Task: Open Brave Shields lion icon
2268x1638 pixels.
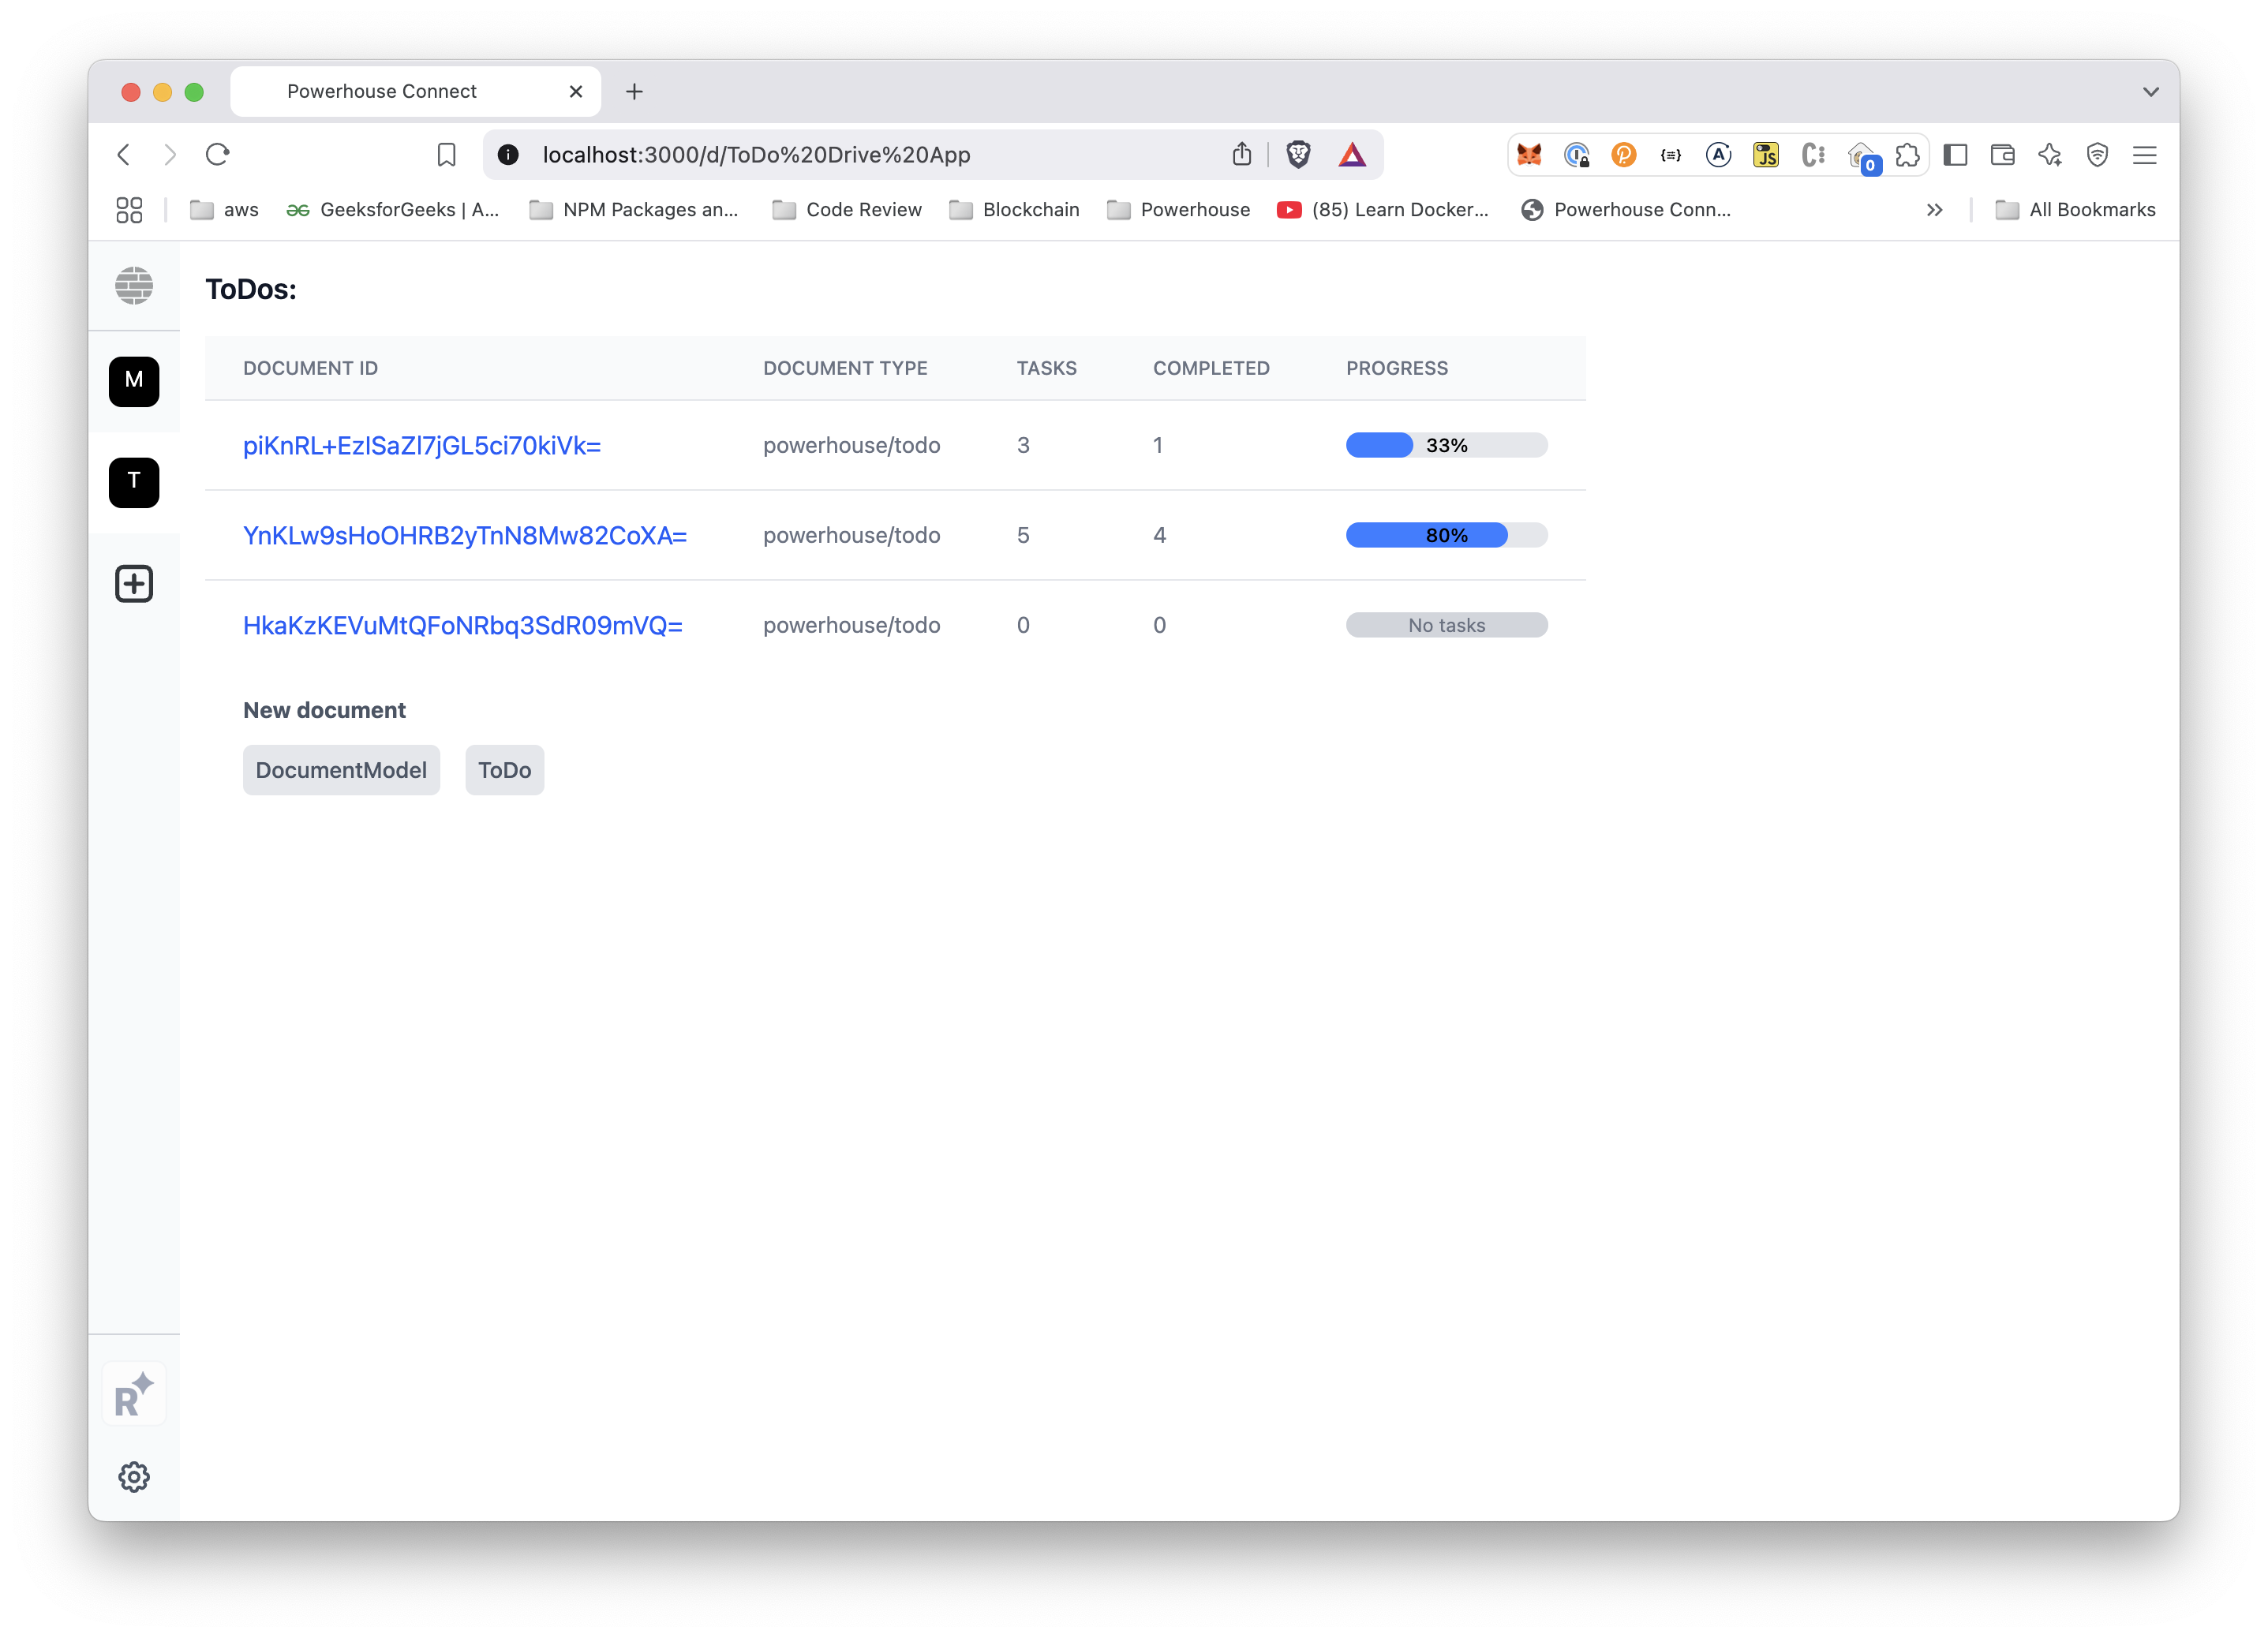Action: 1298,154
